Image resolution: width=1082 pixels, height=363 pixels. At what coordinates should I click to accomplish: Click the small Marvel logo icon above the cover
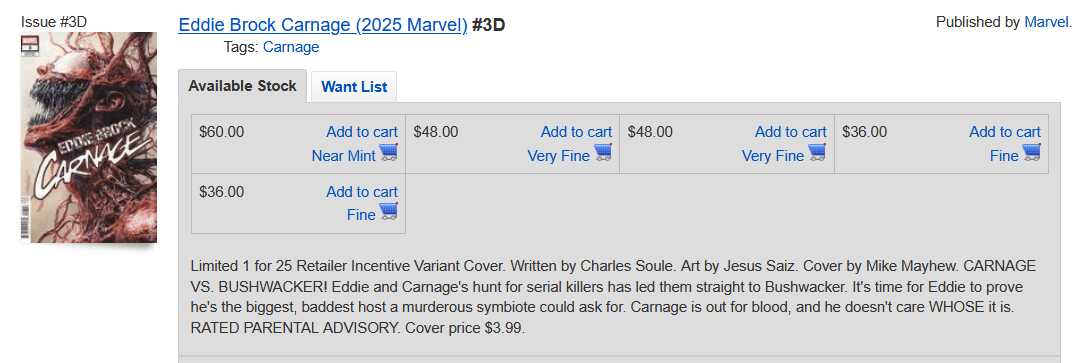[x=30, y=46]
